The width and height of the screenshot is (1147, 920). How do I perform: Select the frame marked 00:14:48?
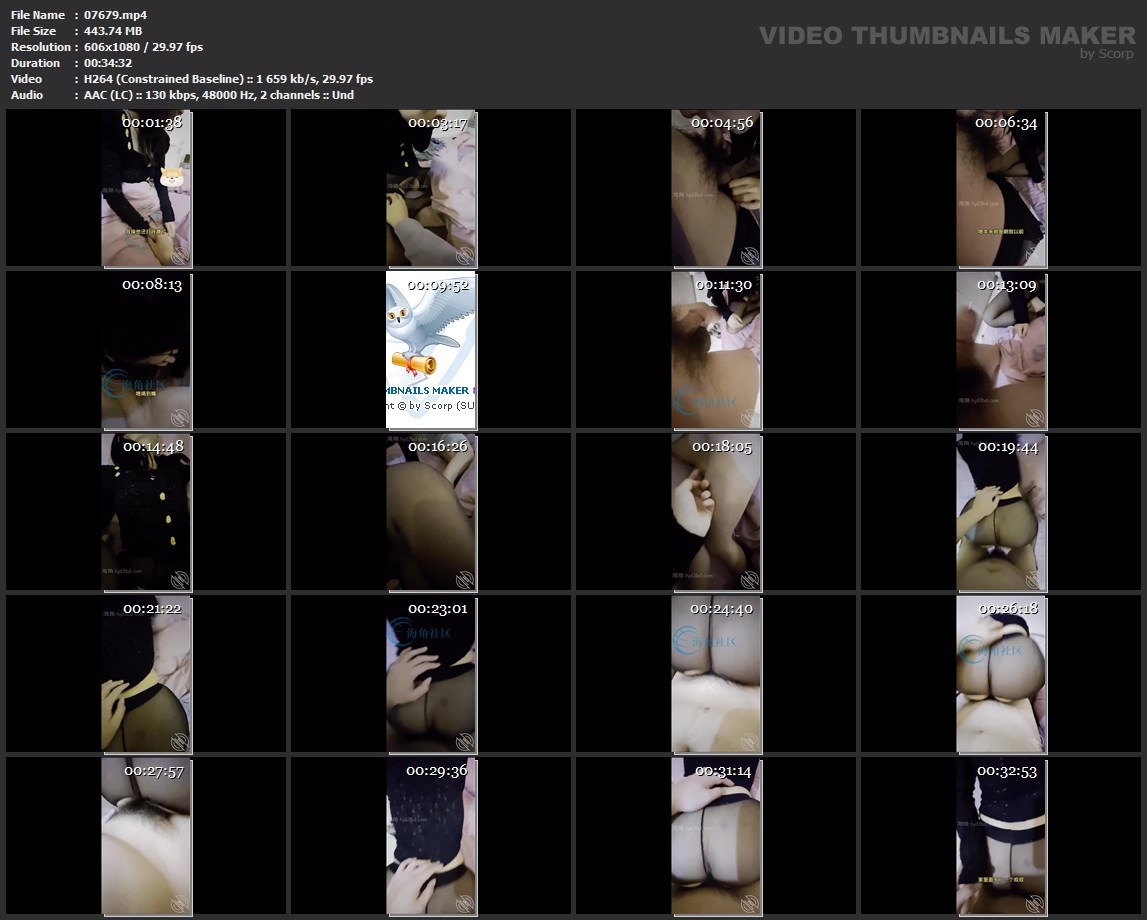coord(146,512)
